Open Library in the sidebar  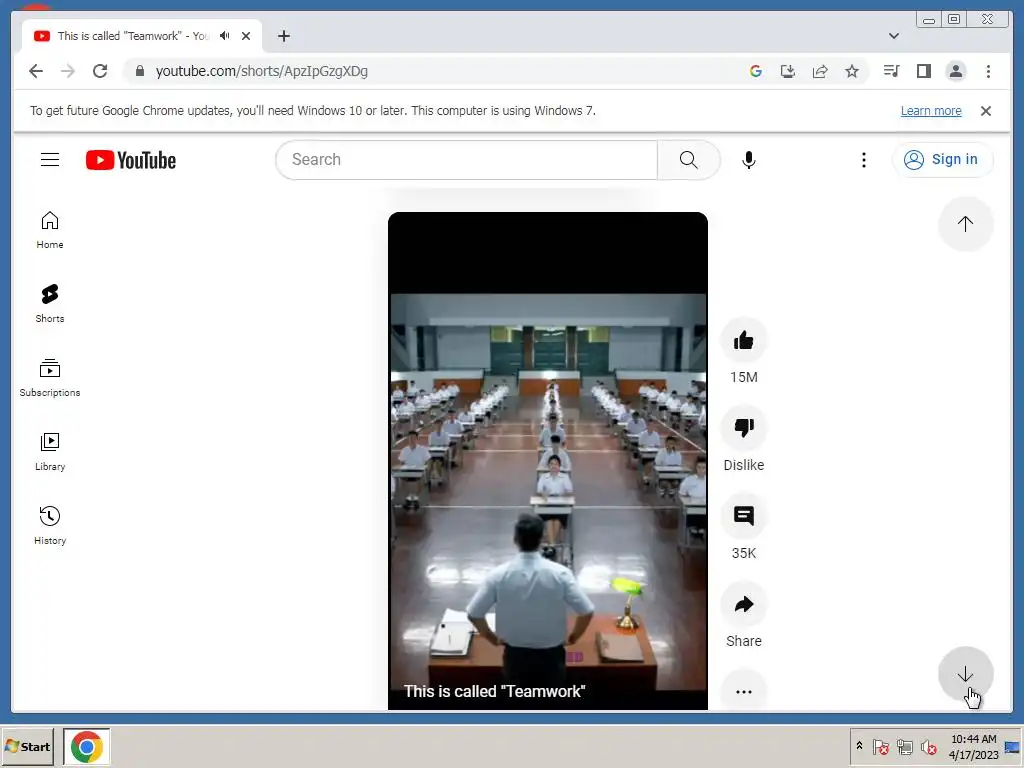[50, 452]
